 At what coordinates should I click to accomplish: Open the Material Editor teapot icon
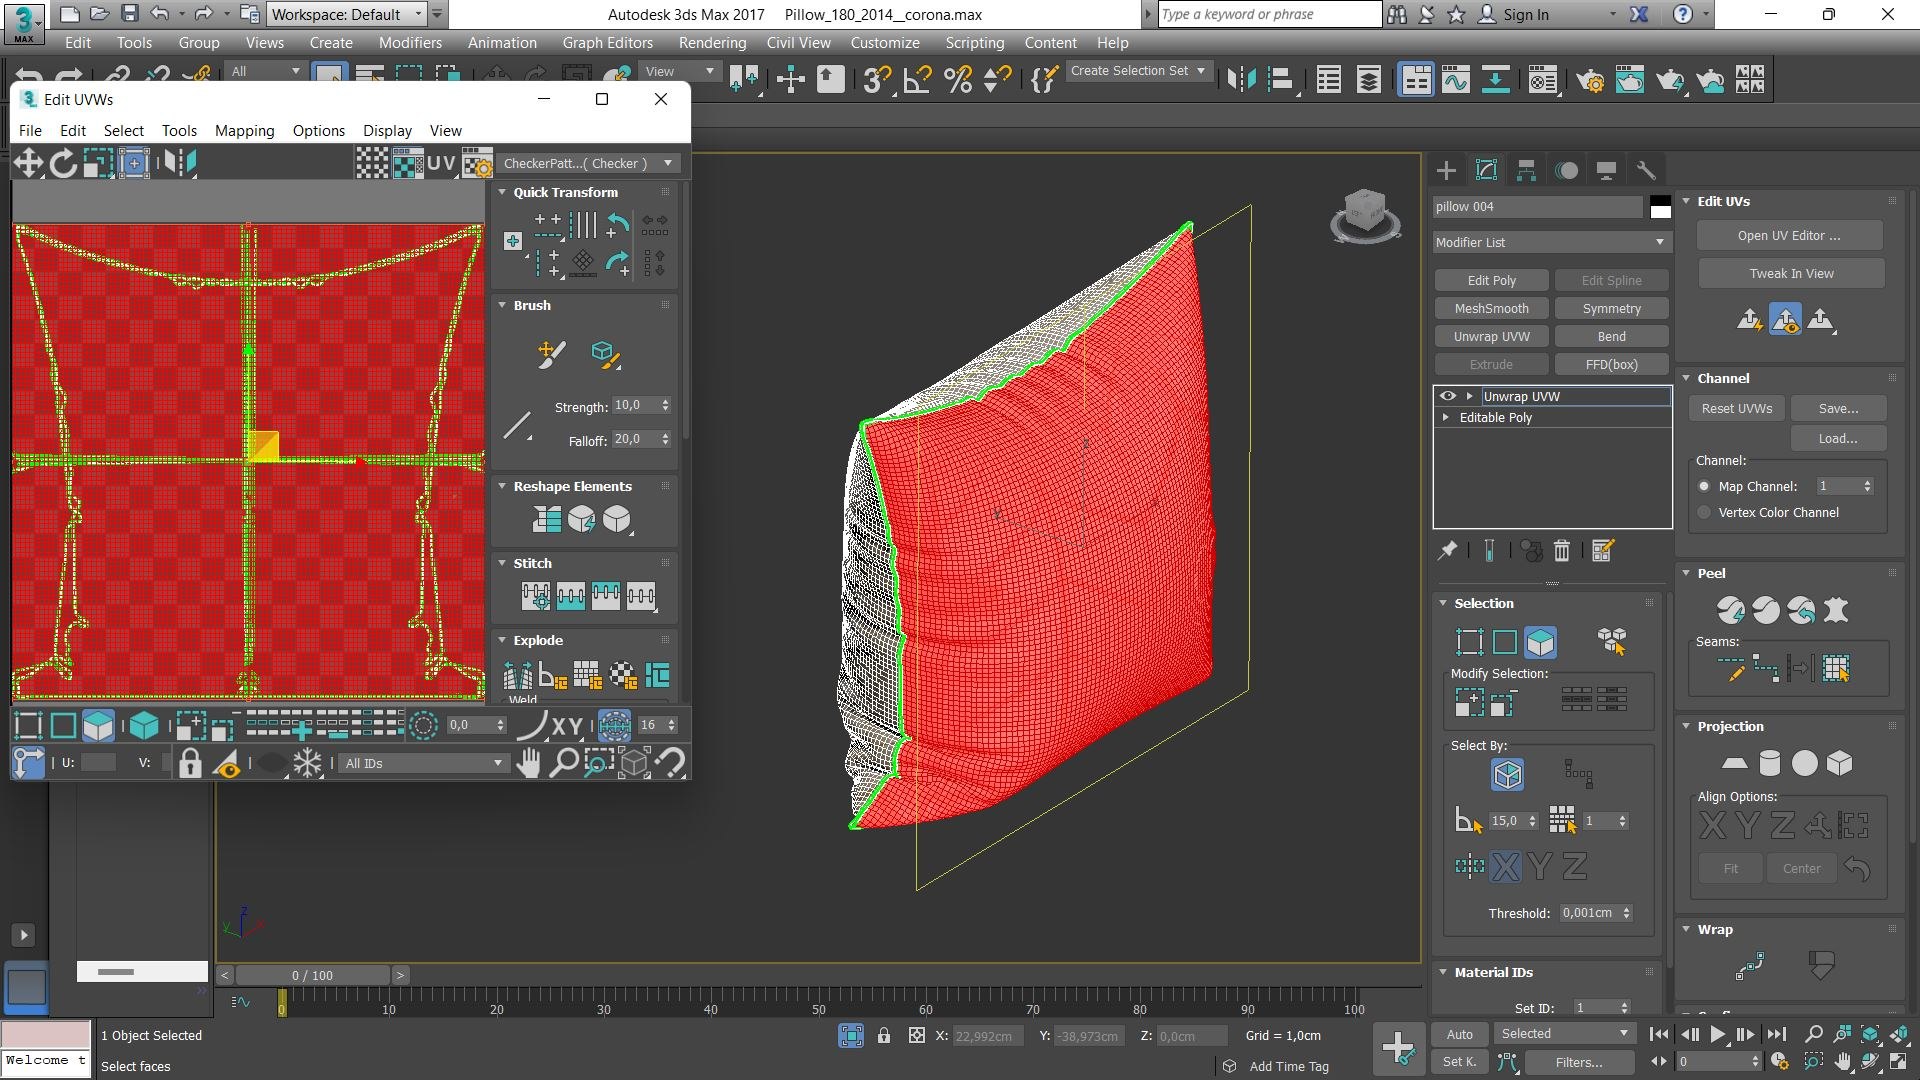click(1542, 80)
